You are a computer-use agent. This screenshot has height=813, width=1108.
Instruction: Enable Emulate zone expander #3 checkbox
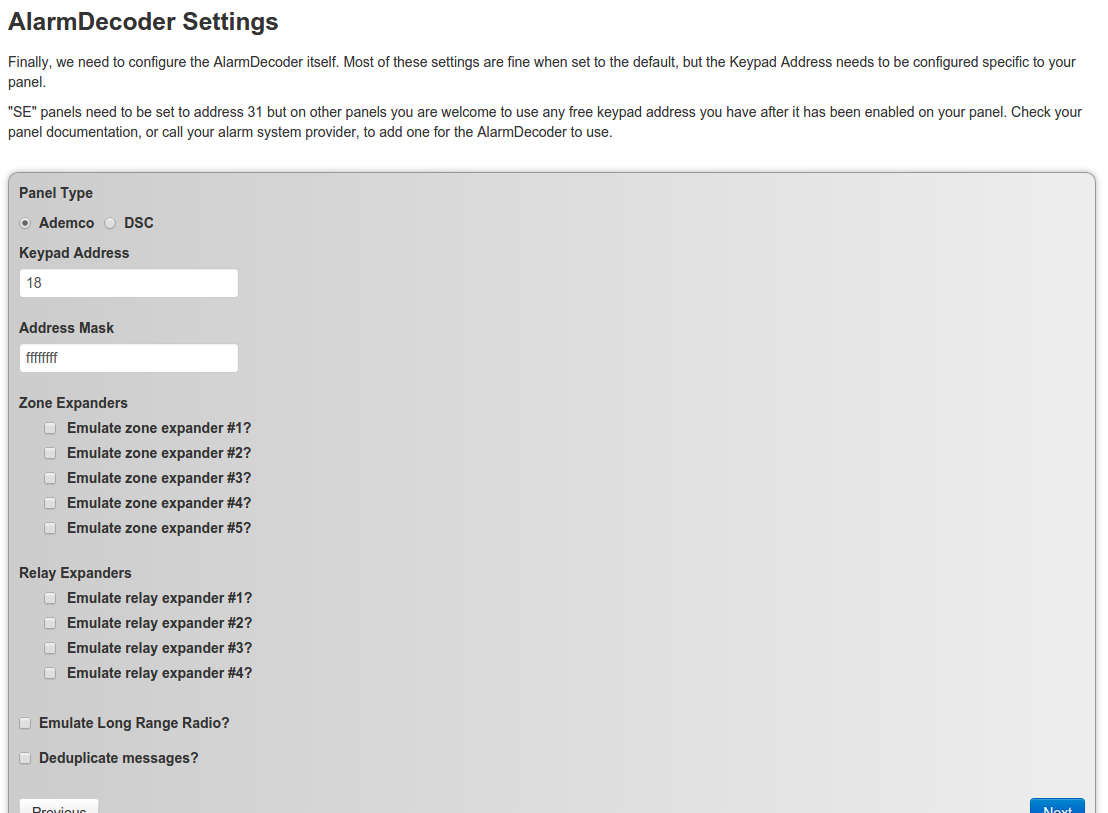click(50, 478)
